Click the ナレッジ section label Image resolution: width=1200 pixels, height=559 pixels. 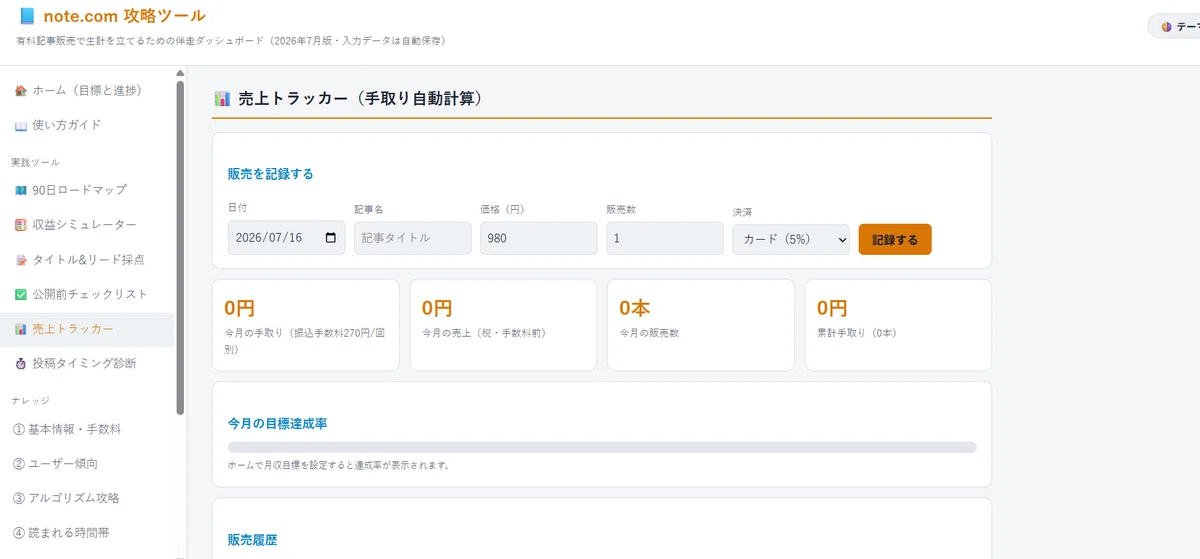click(x=31, y=401)
